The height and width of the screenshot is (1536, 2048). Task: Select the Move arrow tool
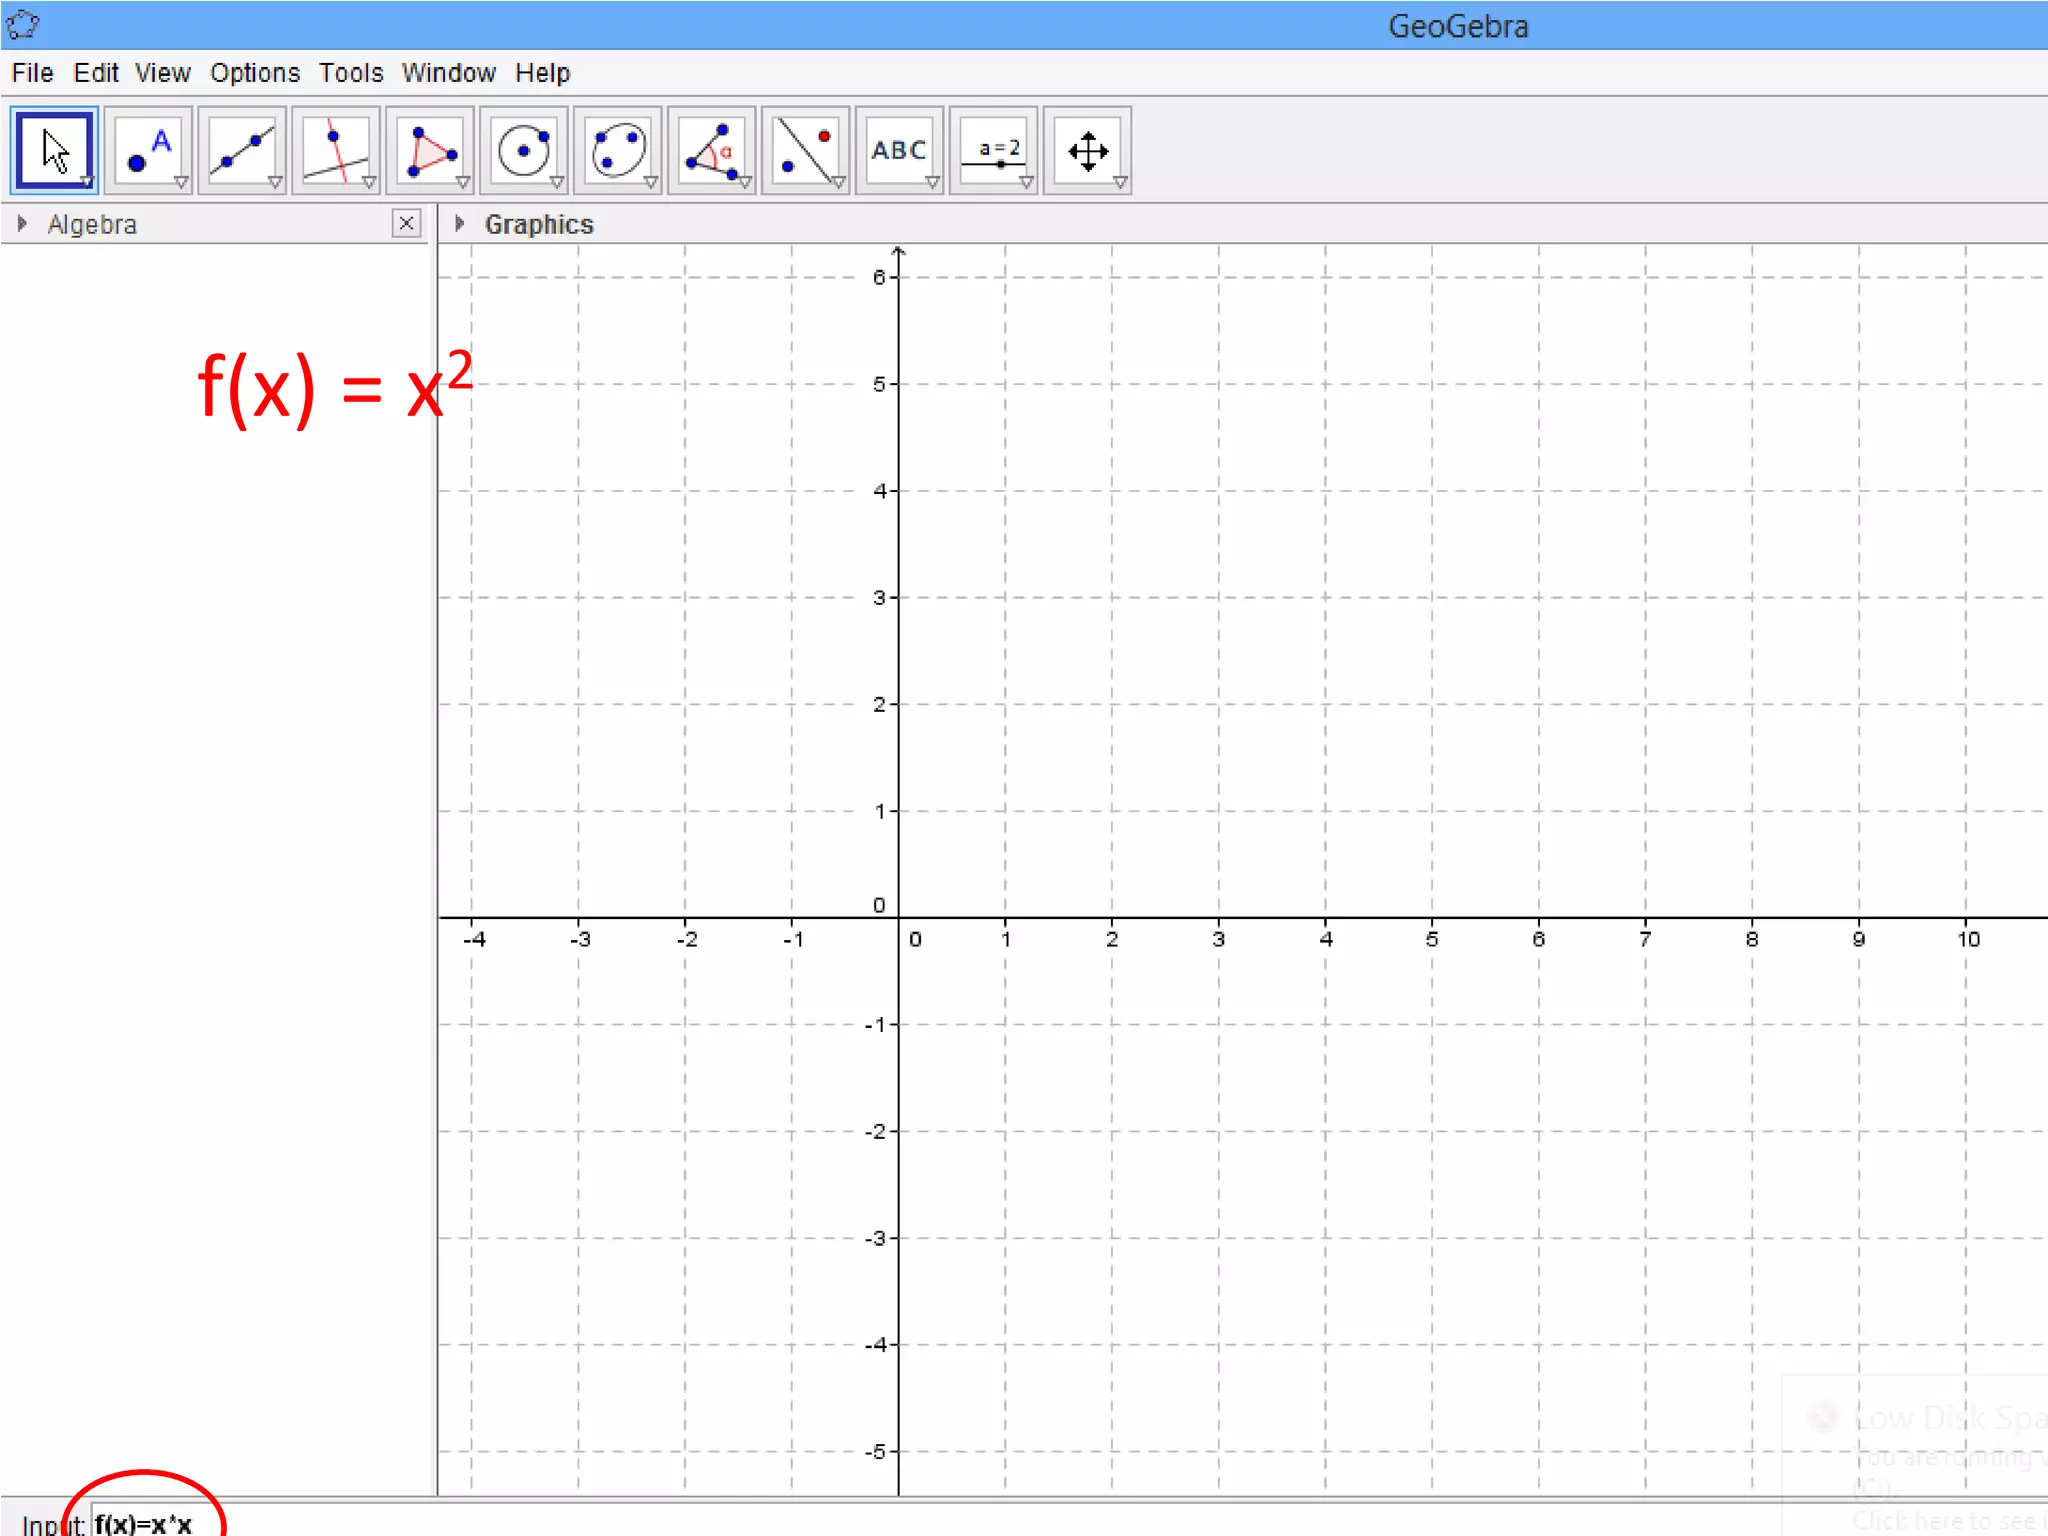pyautogui.click(x=54, y=150)
